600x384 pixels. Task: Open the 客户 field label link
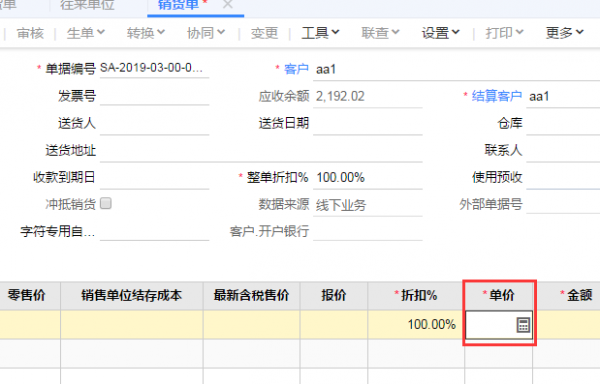(x=296, y=69)
